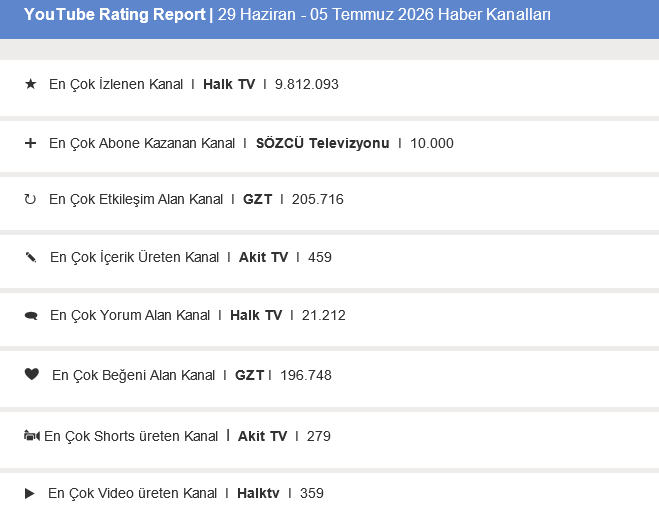The image size is (659, 517).
Task: Select Halk TV in Yorum Alan row
Action: pyautogui.click(x=256, y=315)
